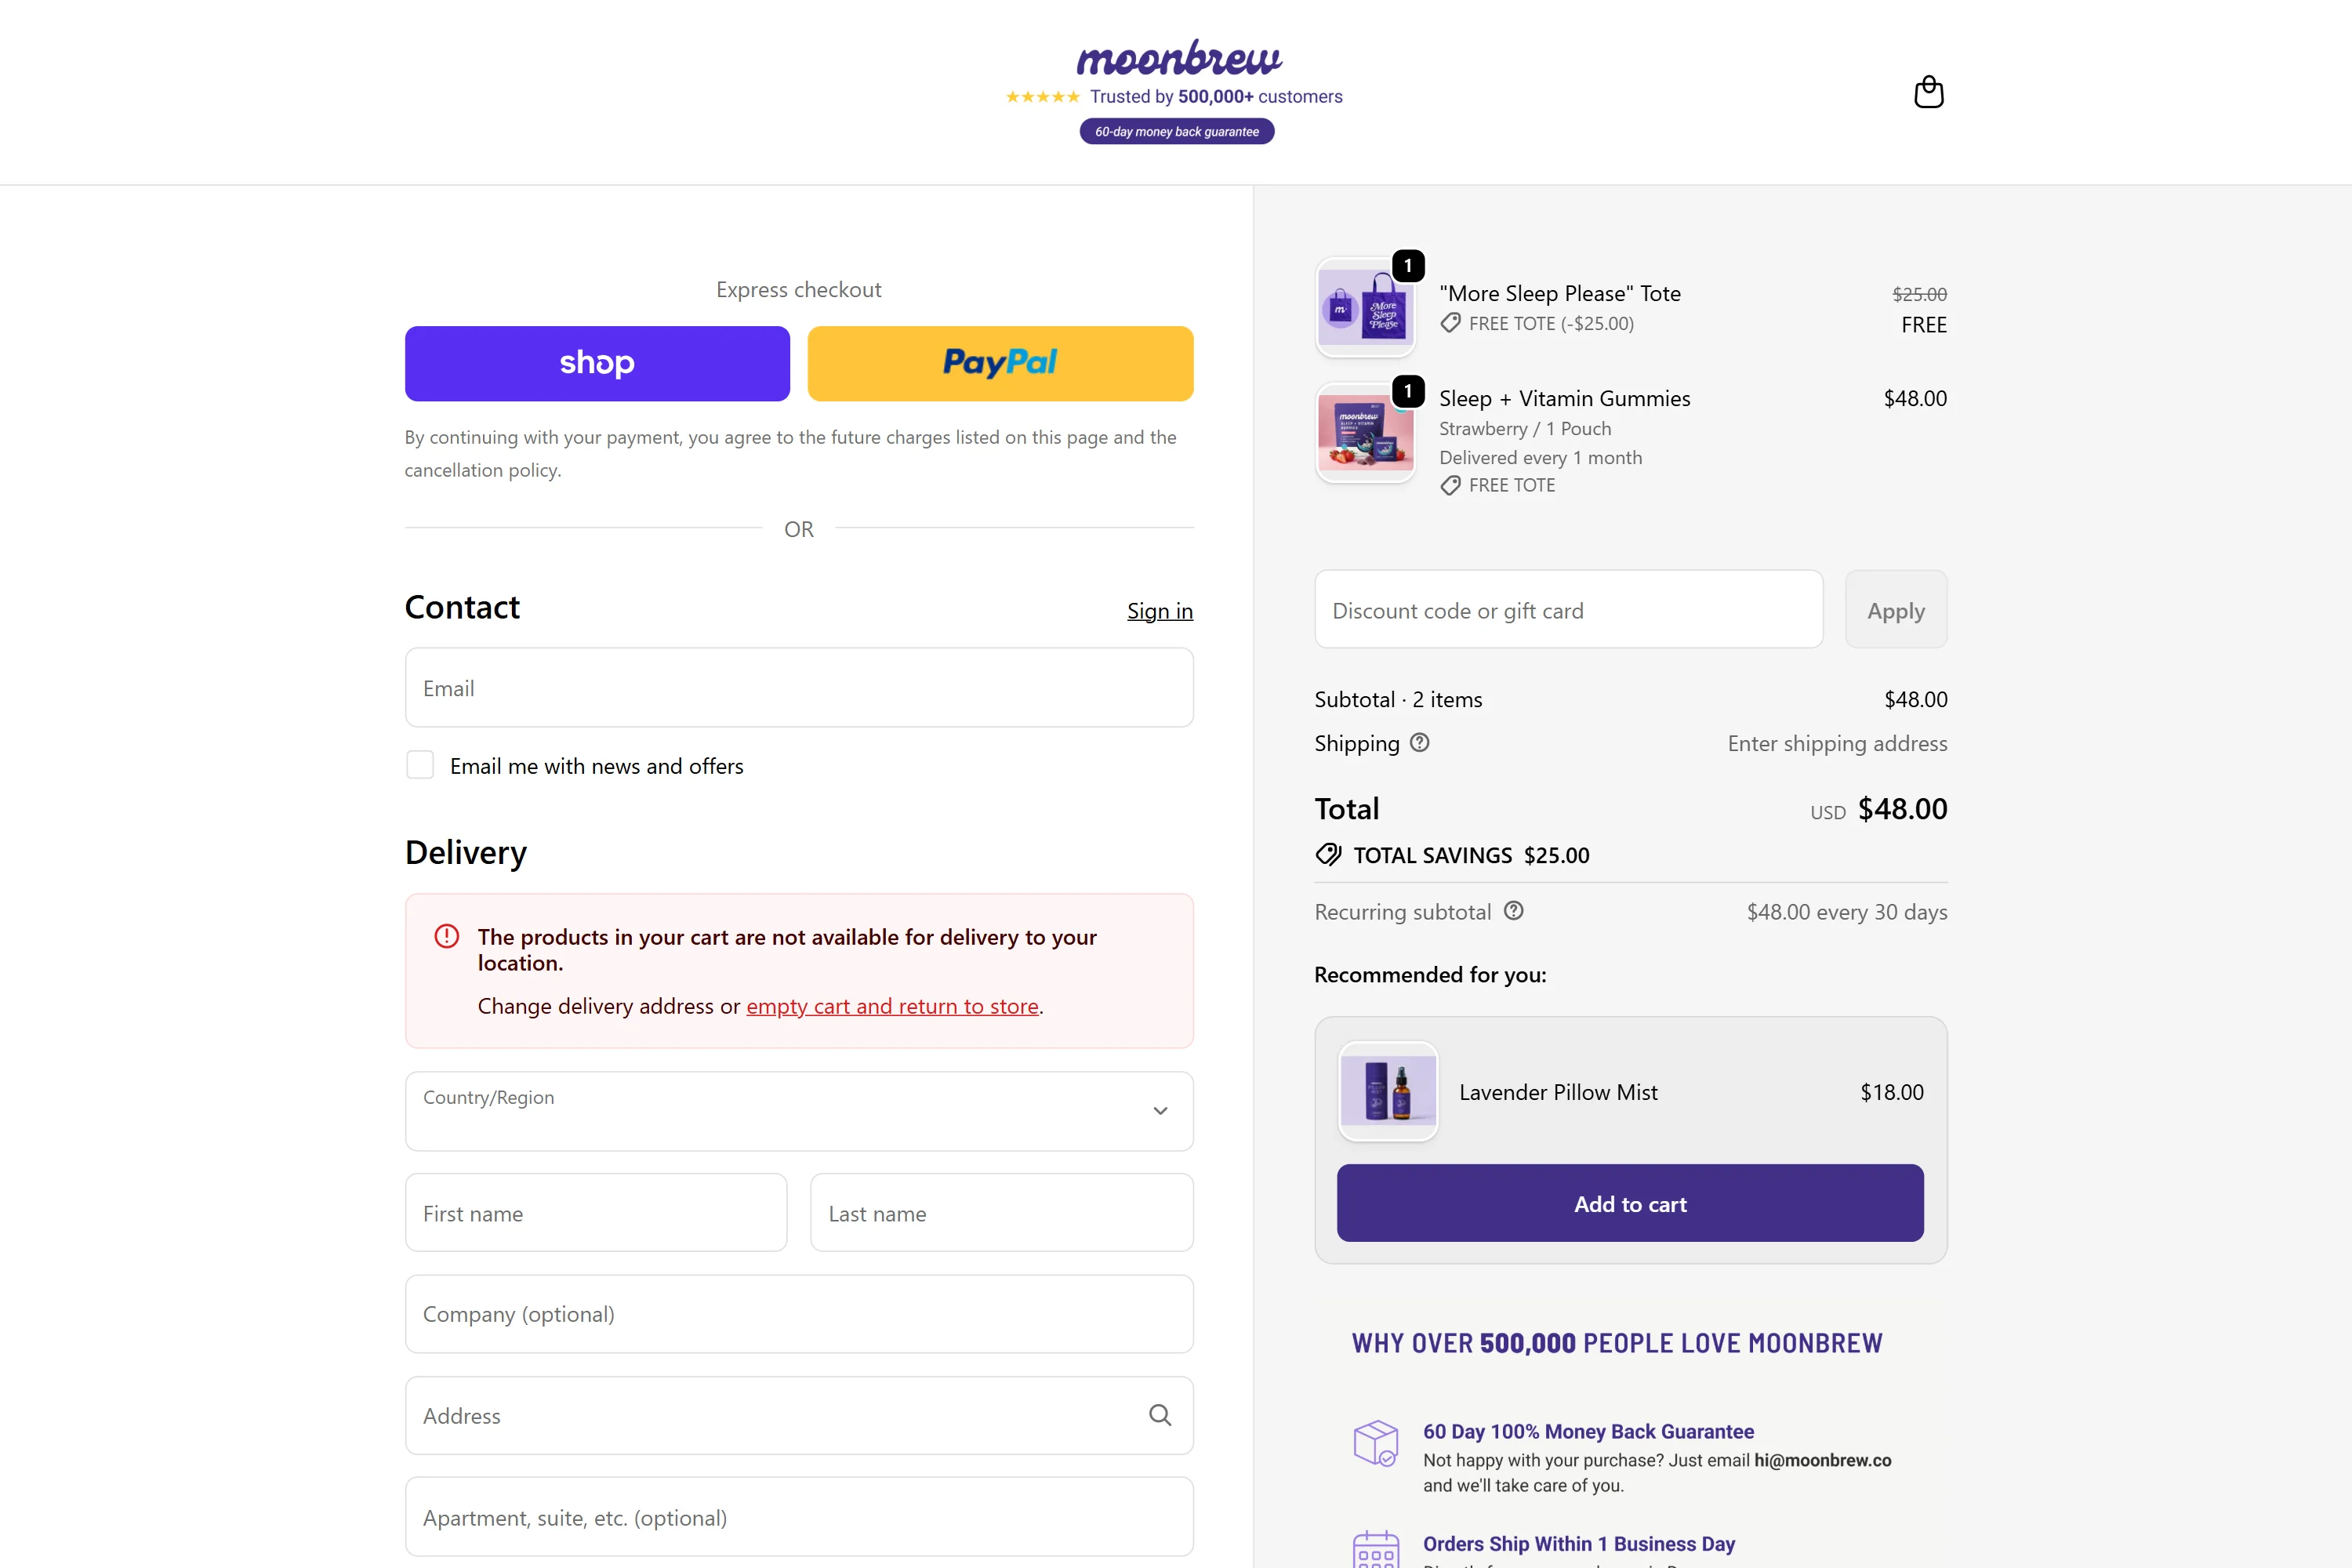Viewport: 2352px width, 1568px height.
Task: Pay with PayPal express checkout
Action: [x=1000, y=363]
